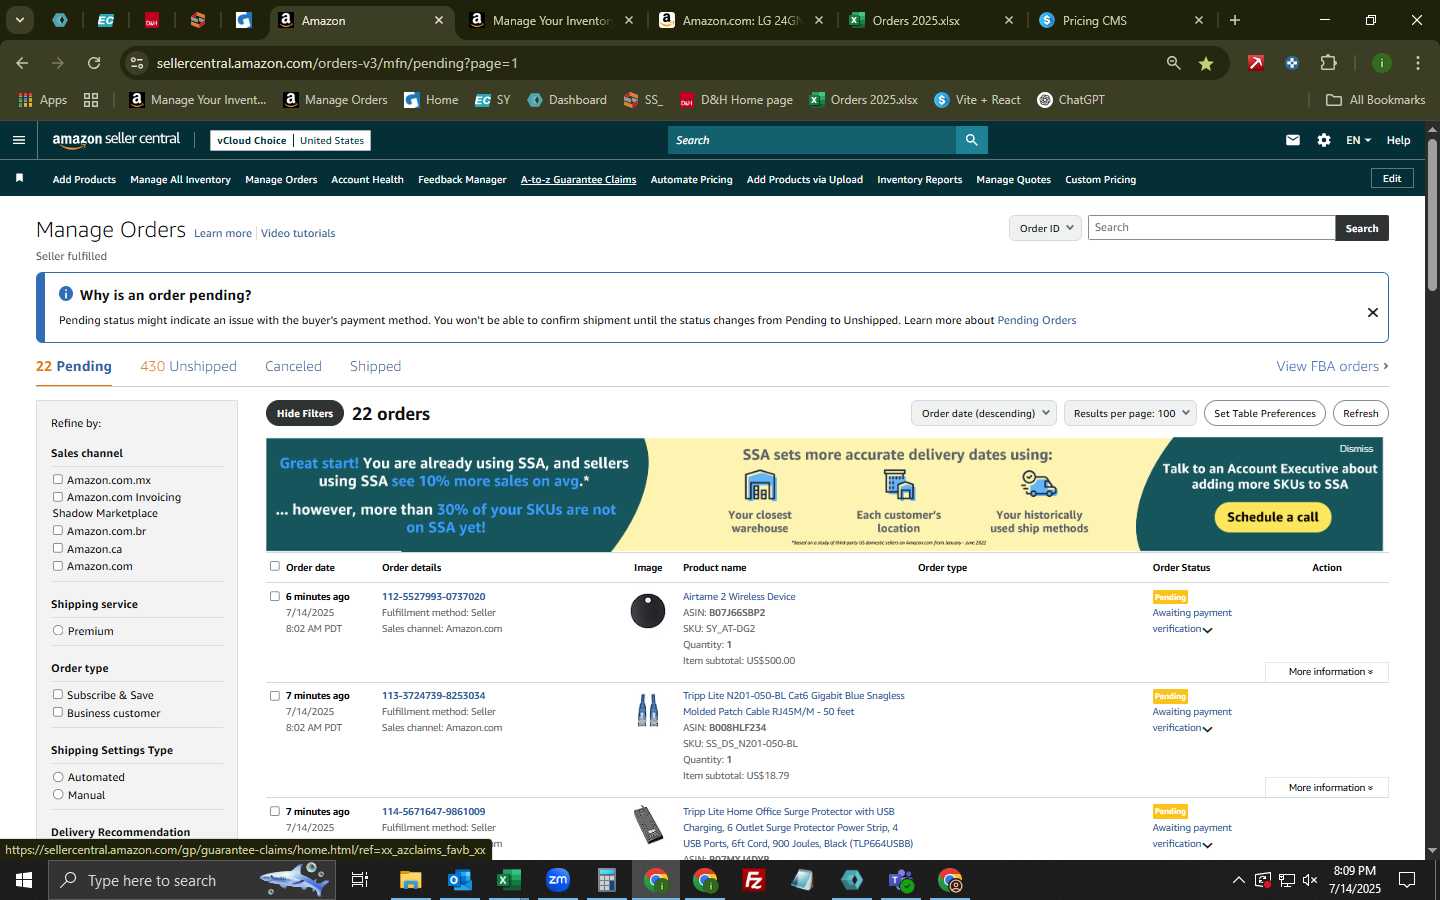
Task: Open A-to-z Guarantee Claims in nav bar
Action: tap(578, 180)
